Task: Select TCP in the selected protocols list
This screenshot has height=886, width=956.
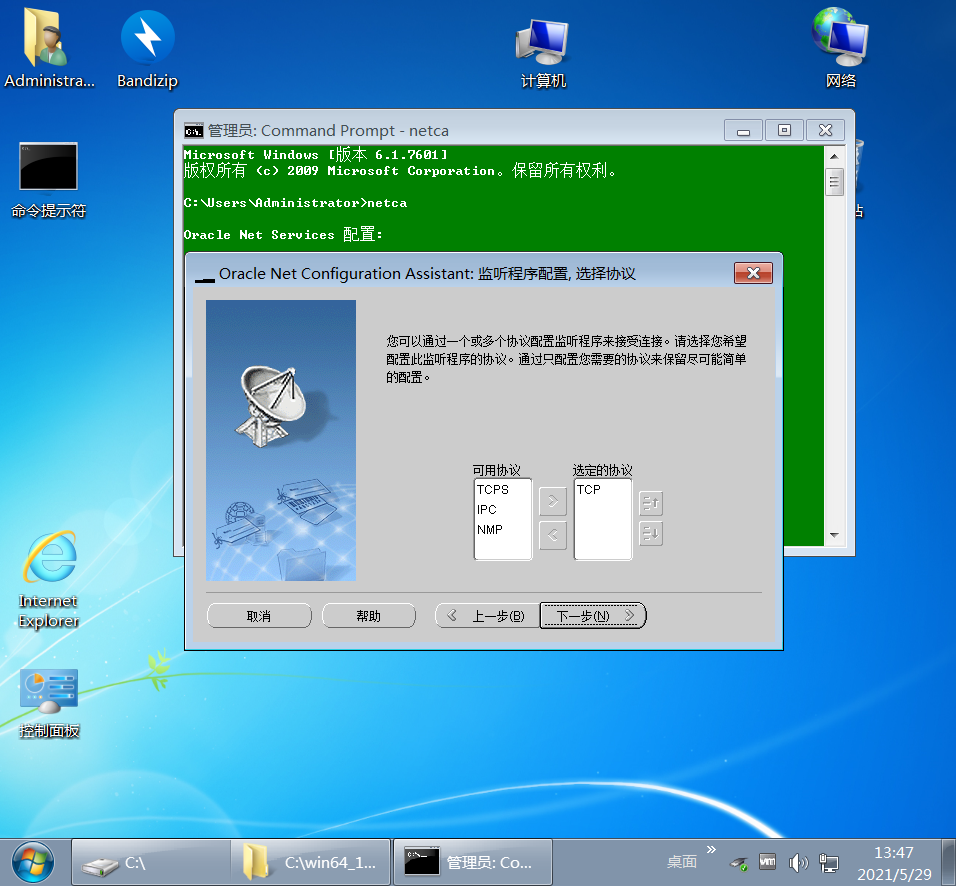Action: point(591,489)
